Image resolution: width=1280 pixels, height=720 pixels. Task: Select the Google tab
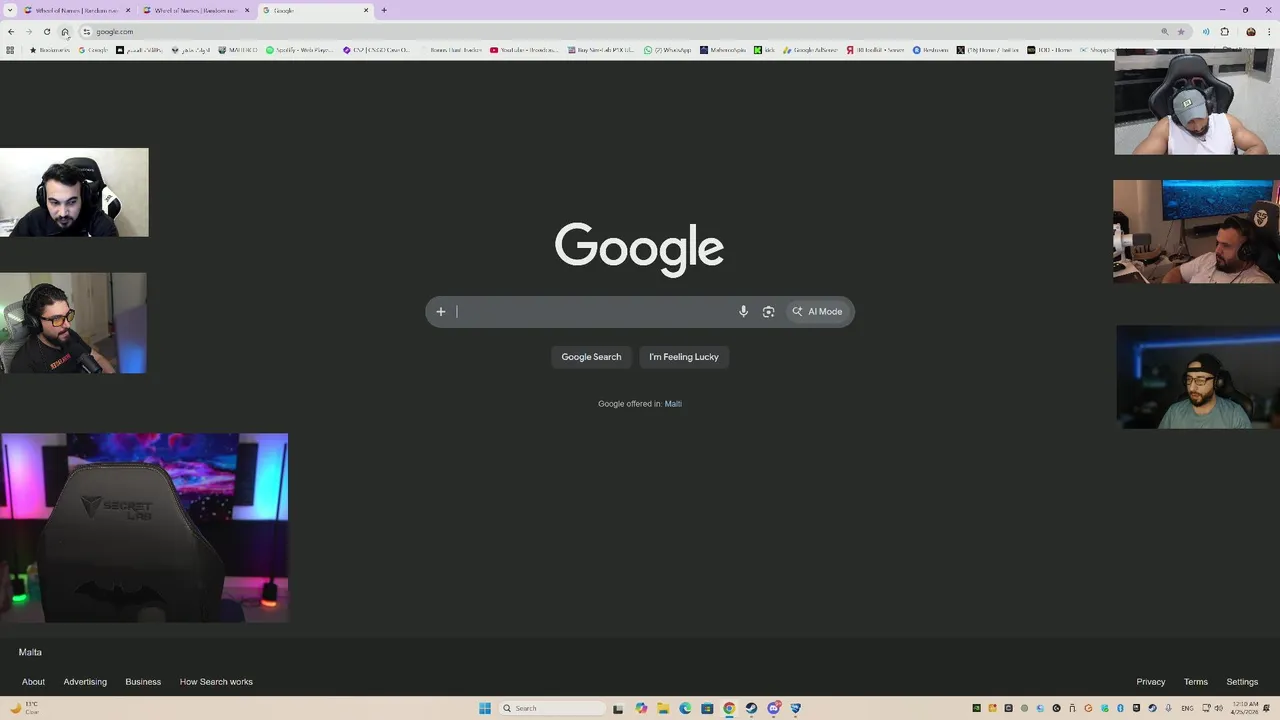(316, 10)
